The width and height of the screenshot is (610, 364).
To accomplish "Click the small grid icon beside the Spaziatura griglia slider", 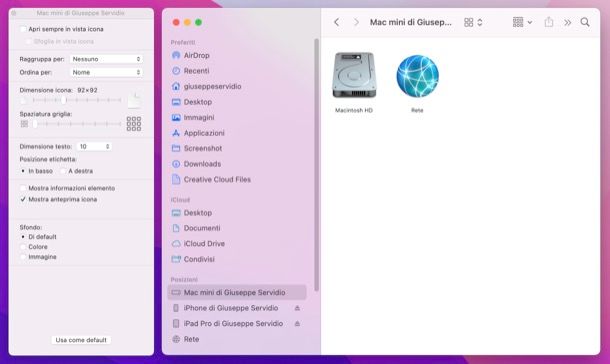I will click(24, 124).
